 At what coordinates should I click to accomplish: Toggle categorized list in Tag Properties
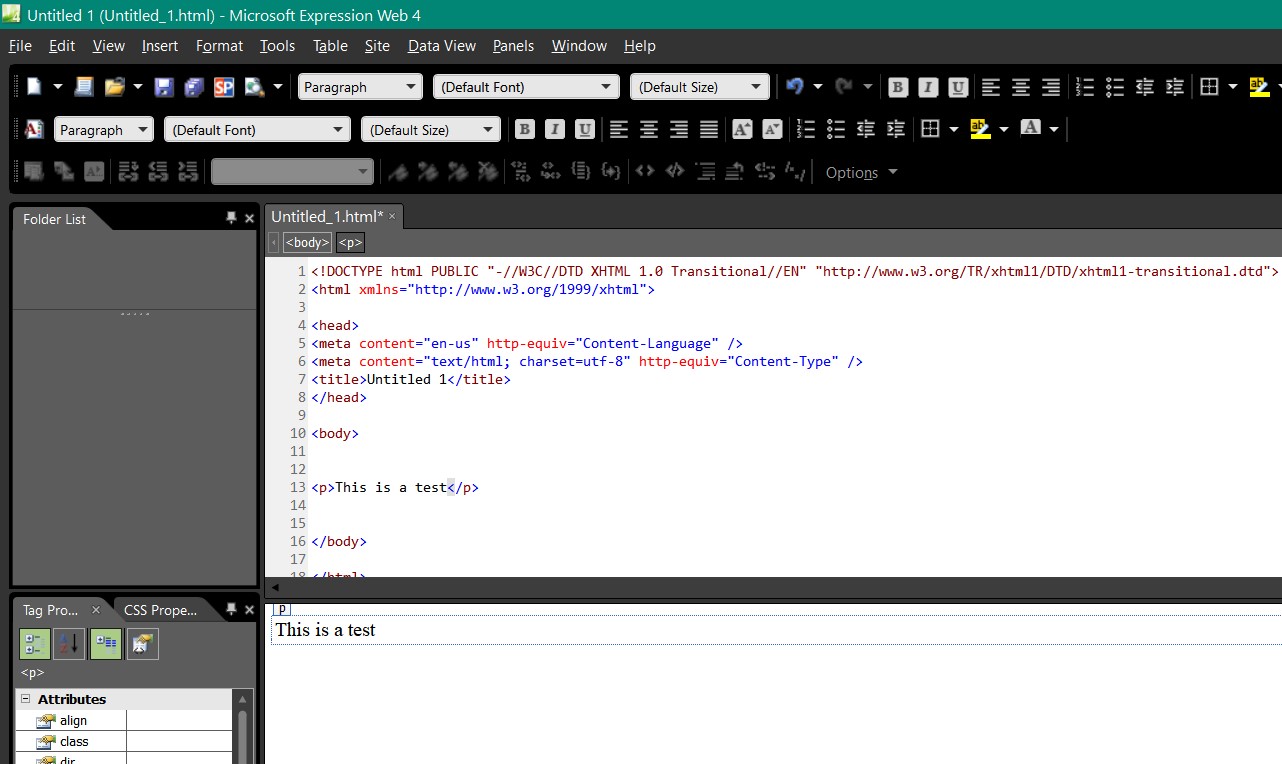[35, 644]
